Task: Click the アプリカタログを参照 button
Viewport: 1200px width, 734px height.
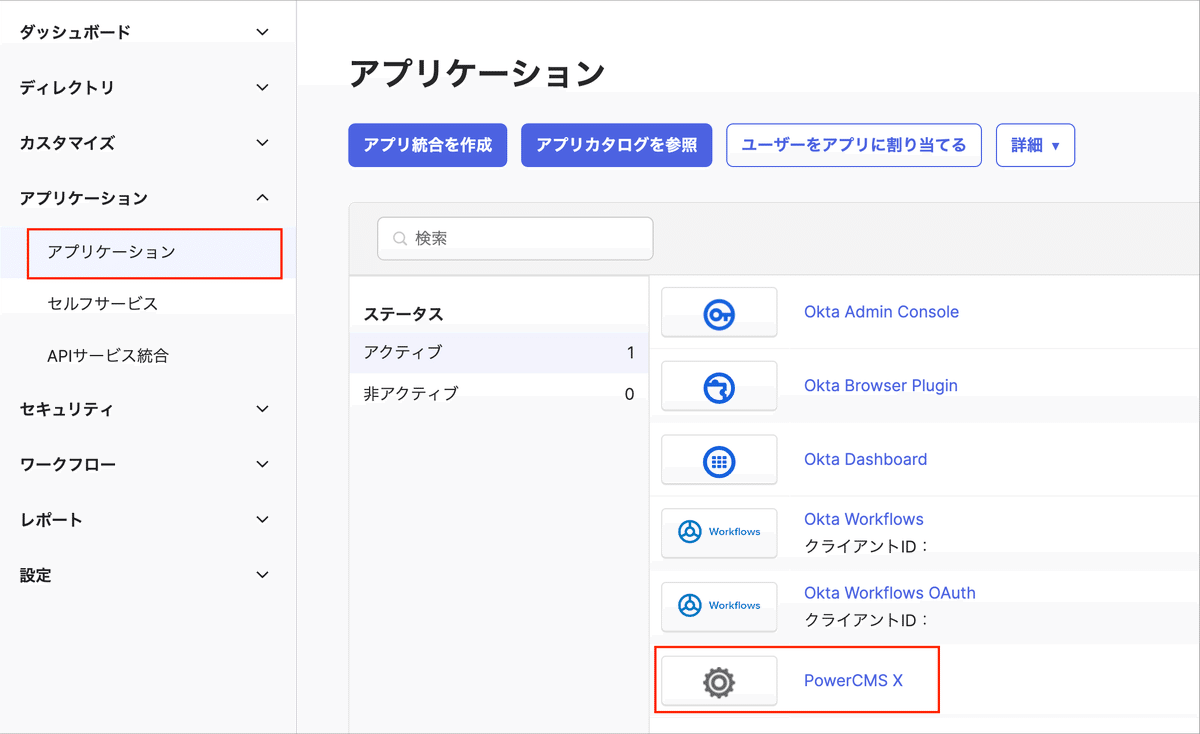Action: point(616,145)
